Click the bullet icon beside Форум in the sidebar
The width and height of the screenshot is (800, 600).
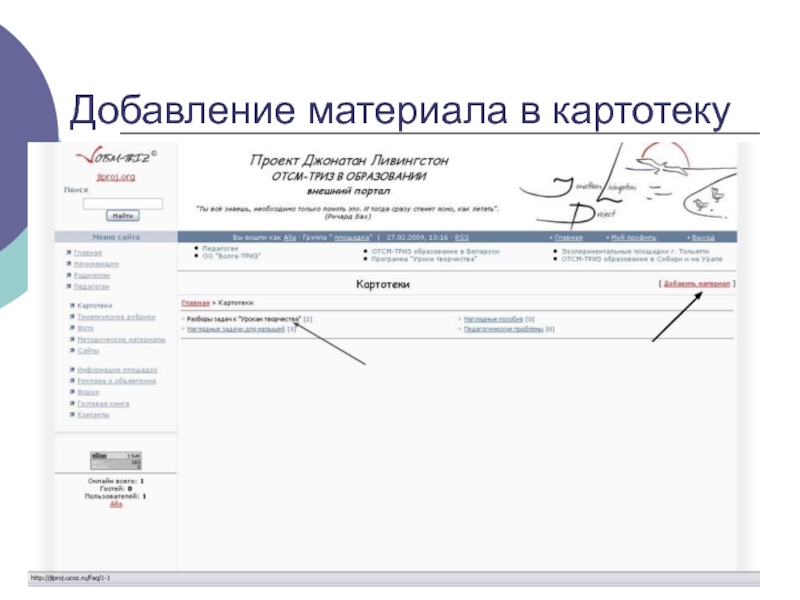click(x=72, y=392)
